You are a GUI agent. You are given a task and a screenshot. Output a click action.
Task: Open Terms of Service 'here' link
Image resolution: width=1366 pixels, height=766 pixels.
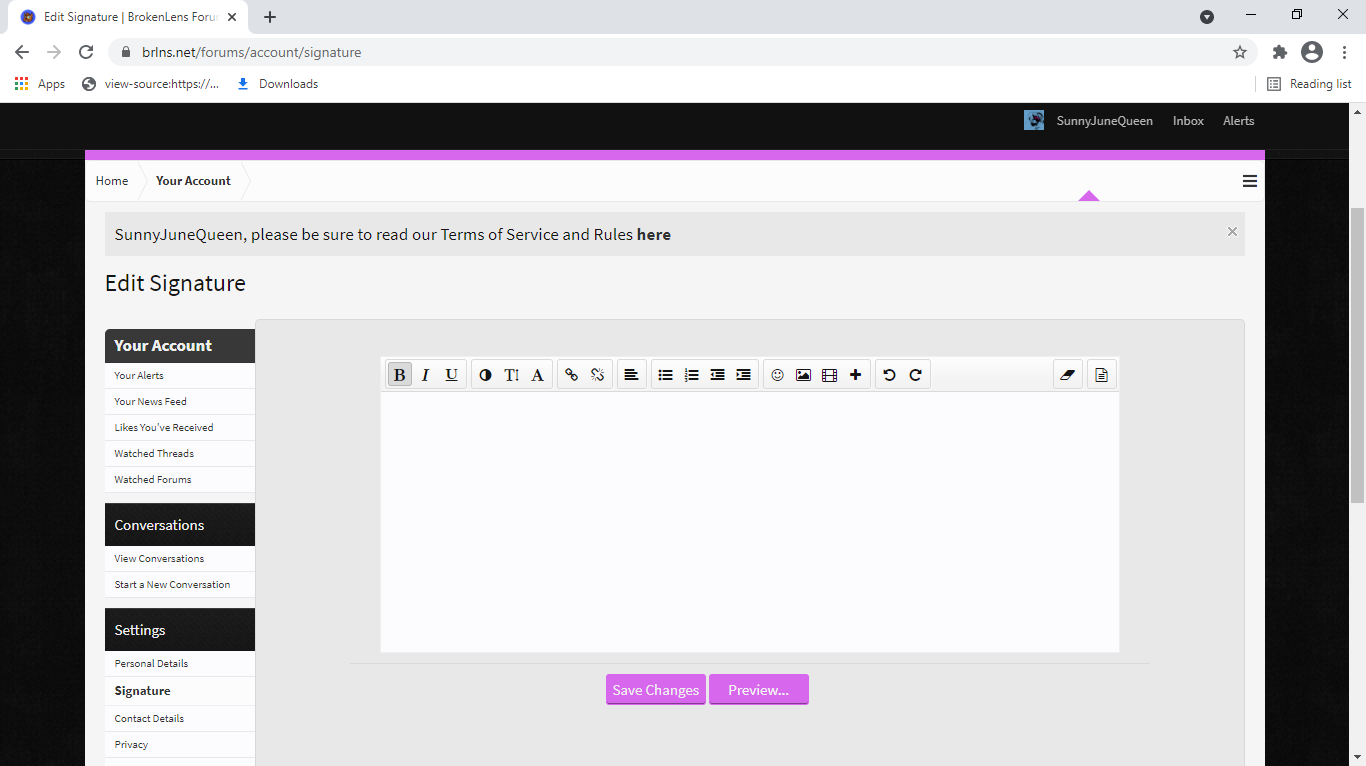654,235
